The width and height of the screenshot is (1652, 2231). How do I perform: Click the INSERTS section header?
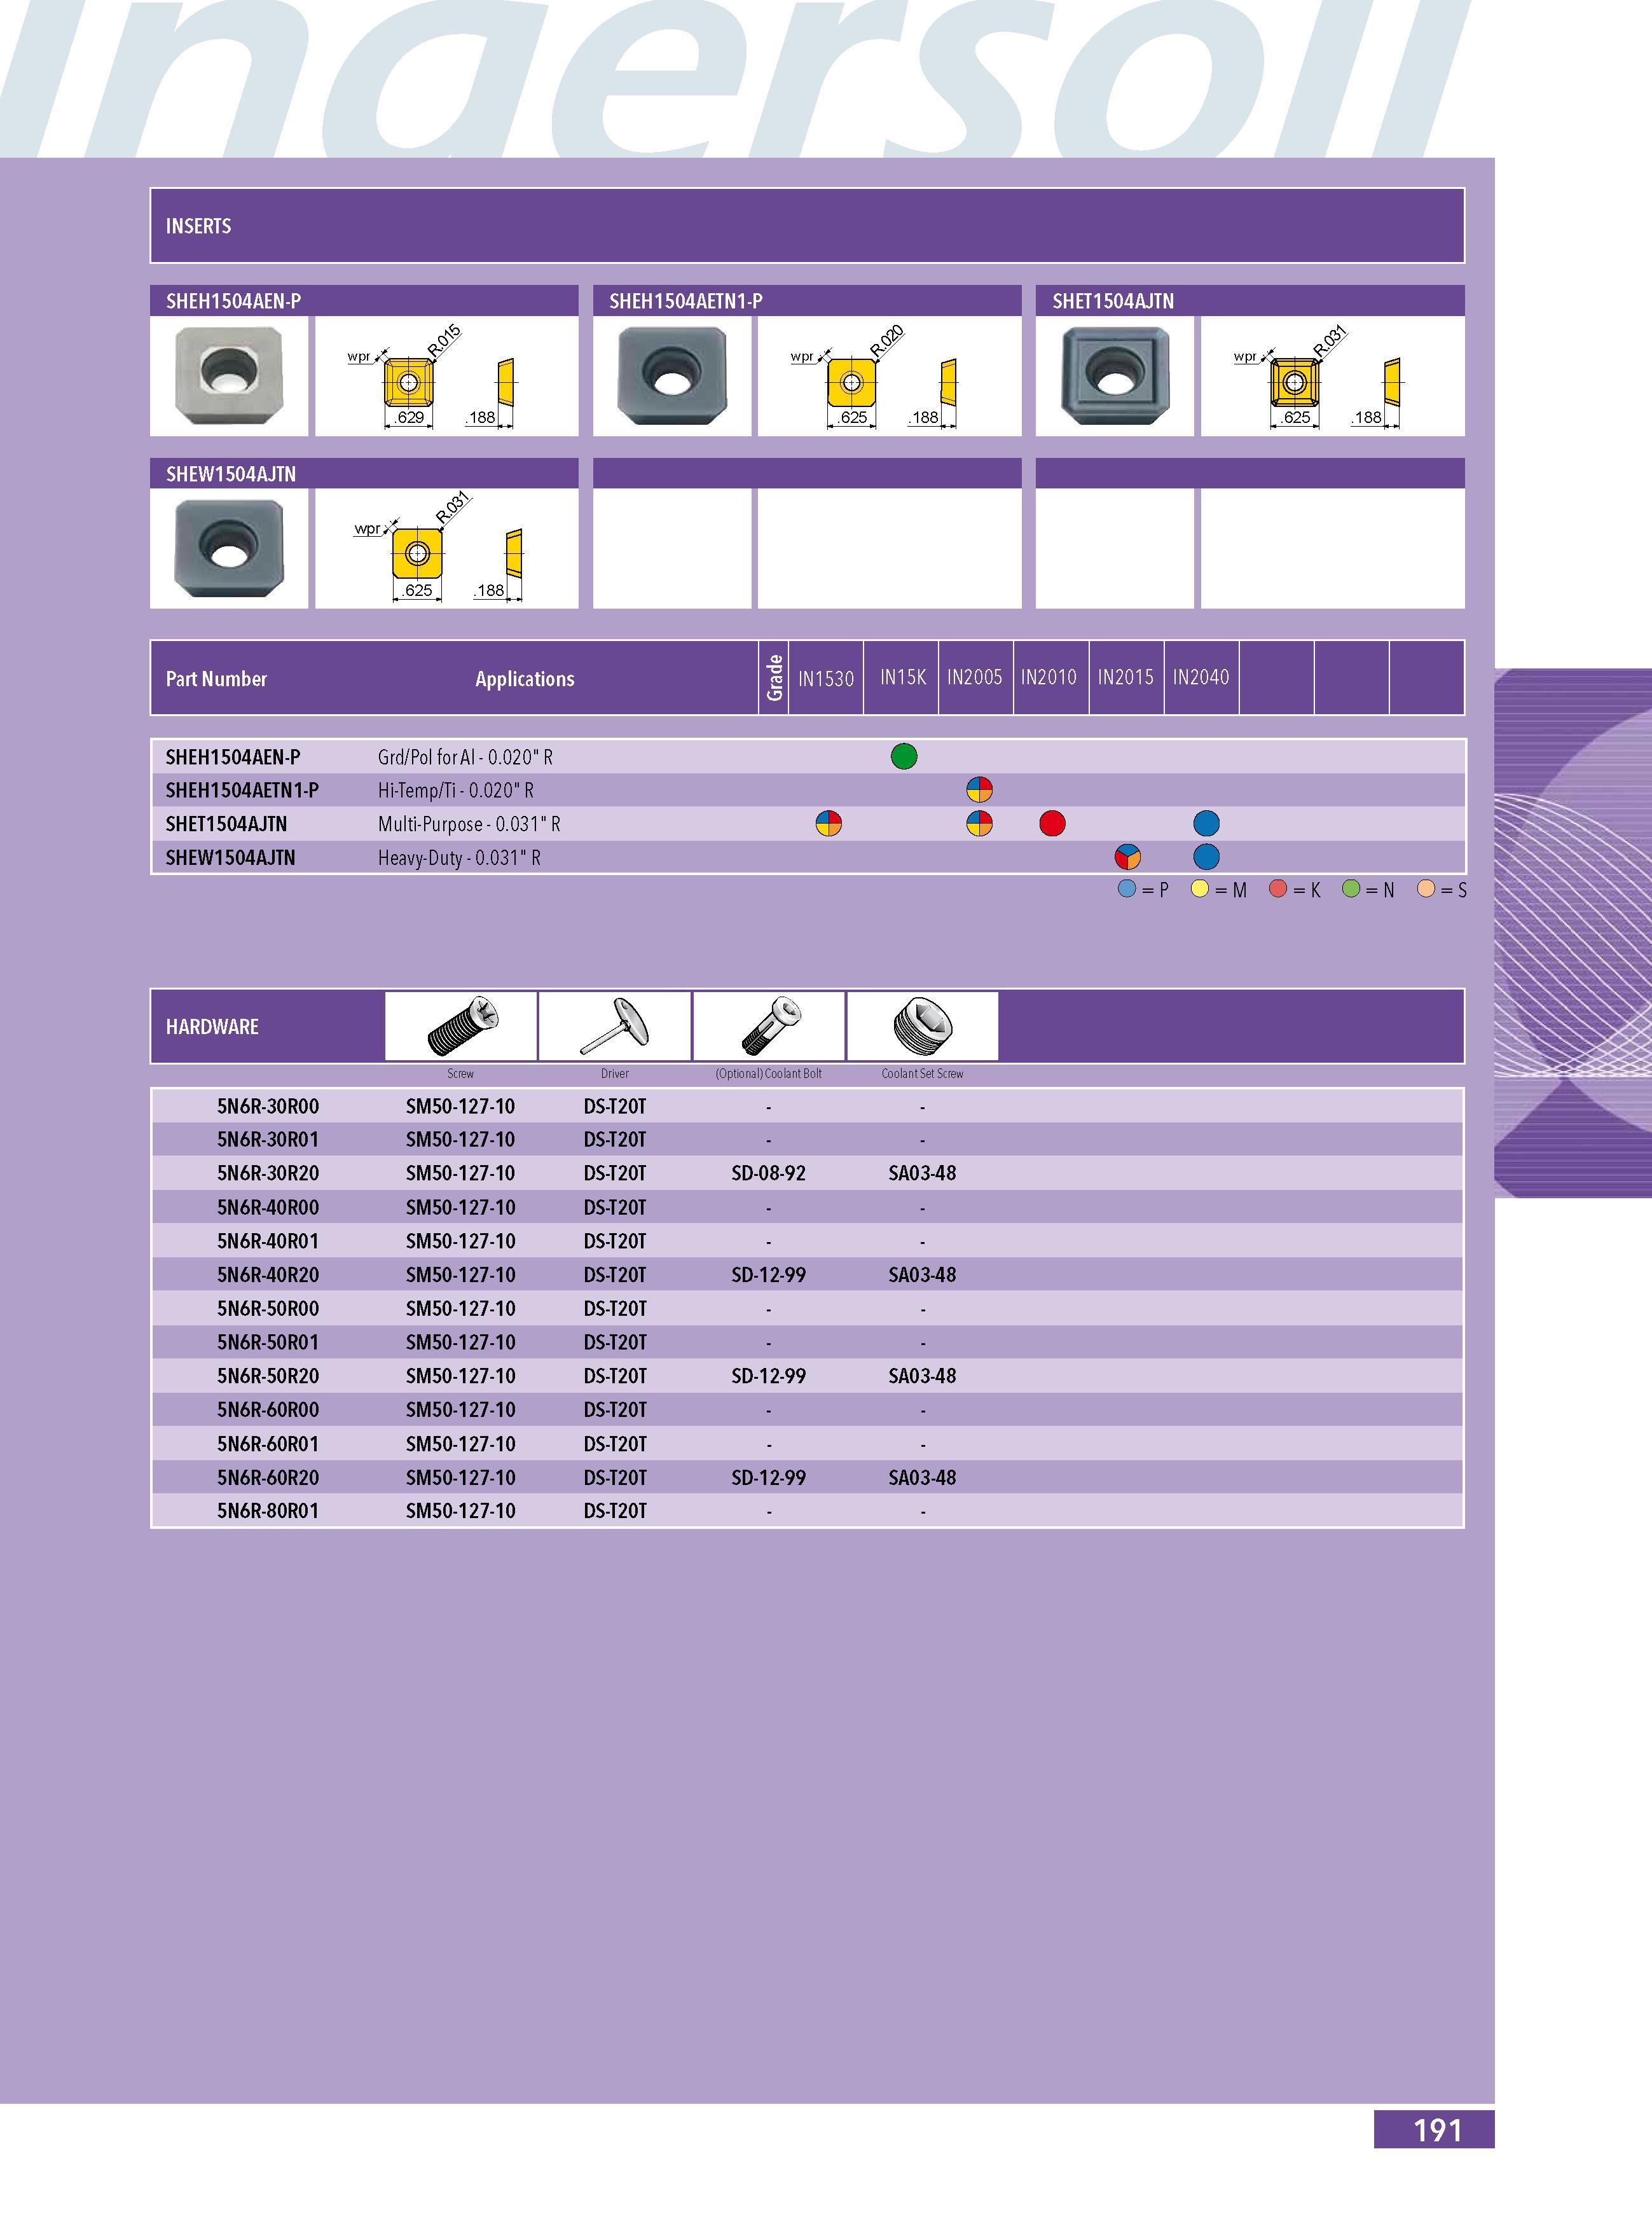807,226
